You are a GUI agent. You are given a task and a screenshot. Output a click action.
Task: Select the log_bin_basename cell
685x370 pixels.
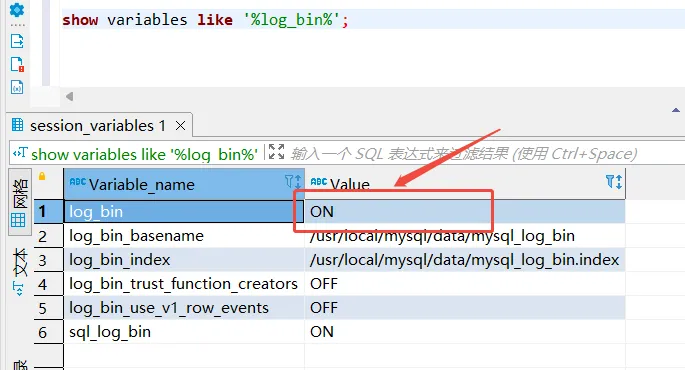[184, 236]
